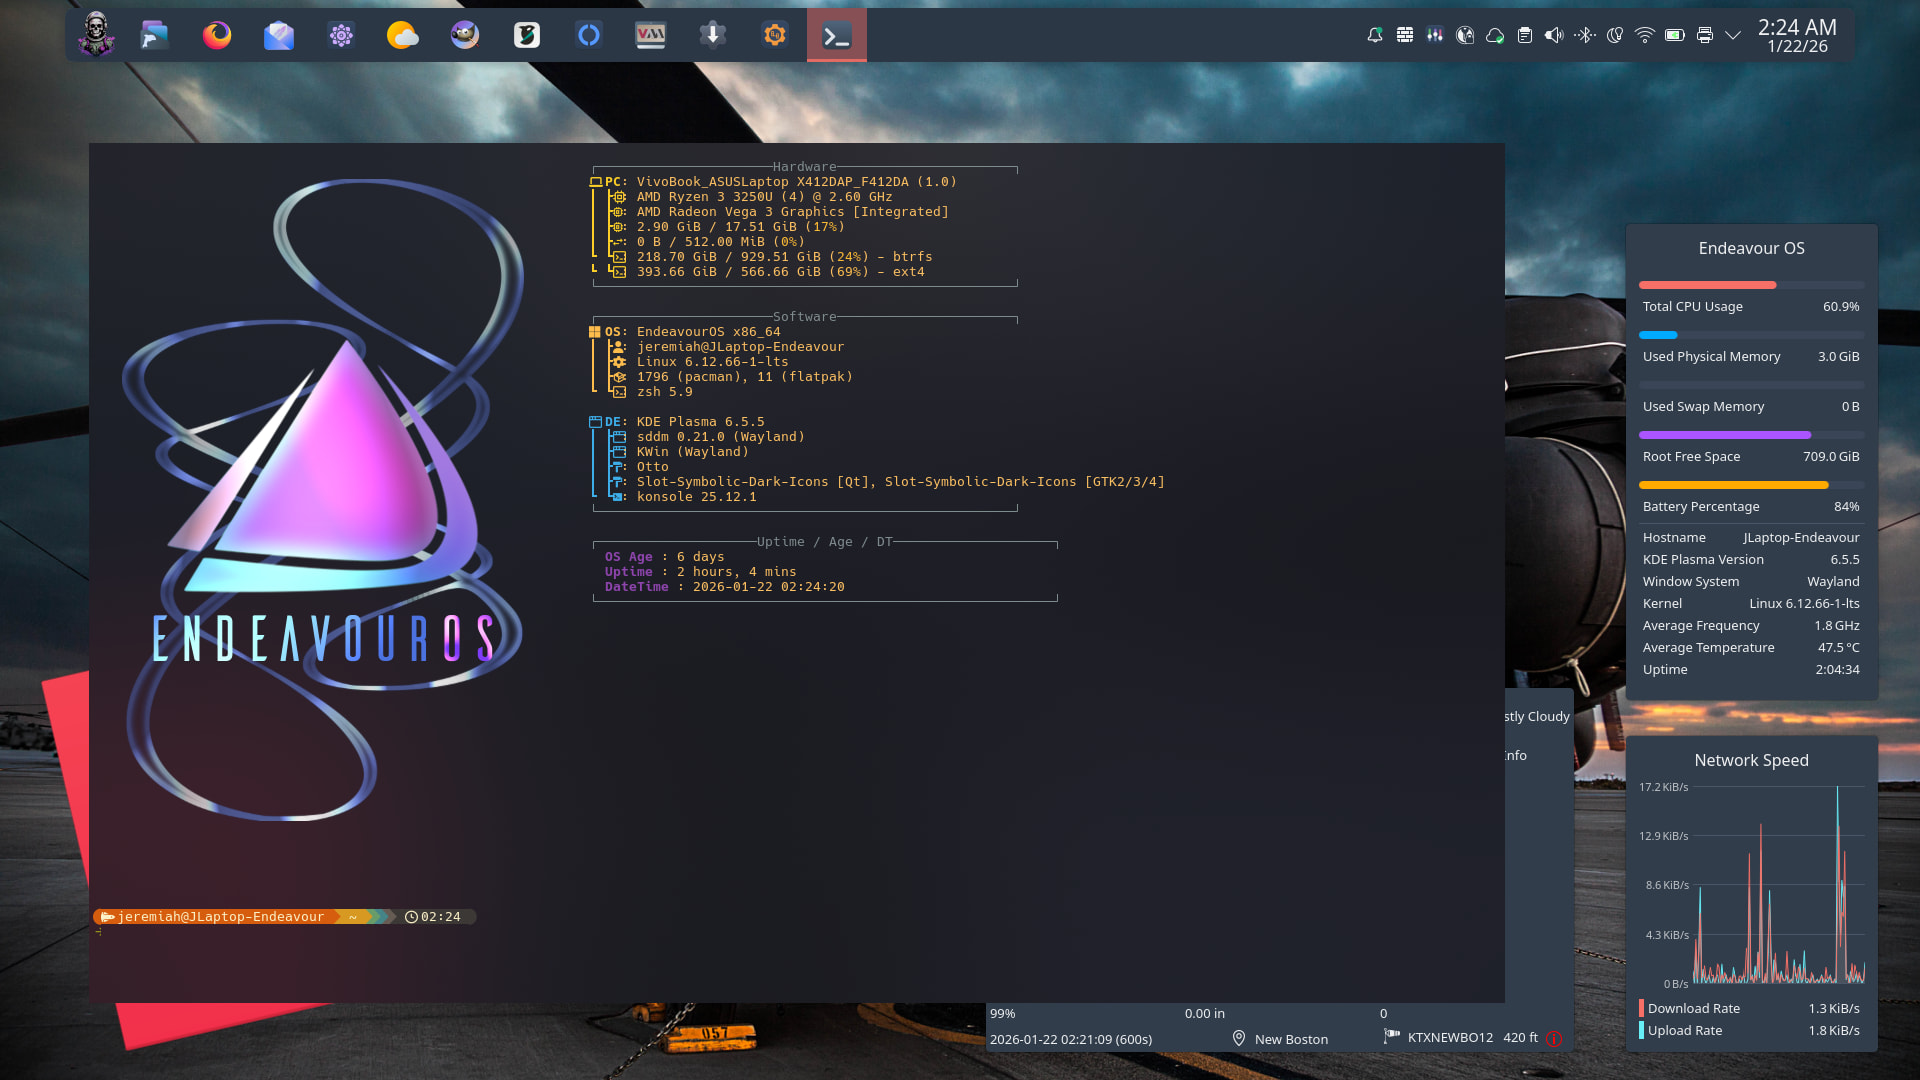
Task: Open Firefox from the top panel
Action: 217,36
